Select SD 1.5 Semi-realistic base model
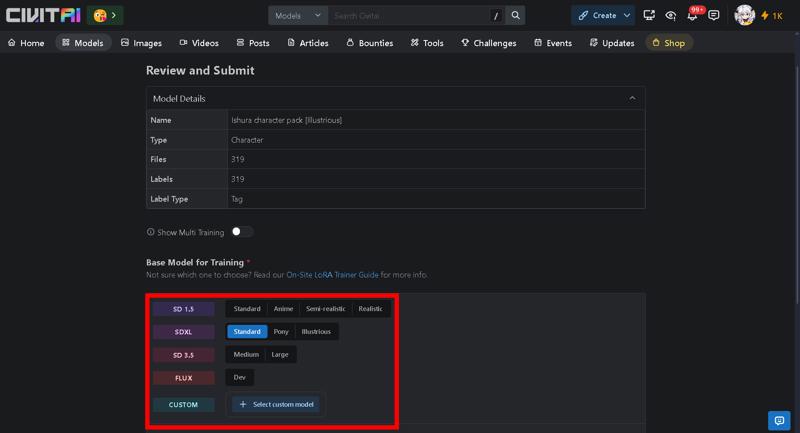Image resolution: width=800 pixels, height=433 pixels. pyautogui.click(x=326, y=309)
